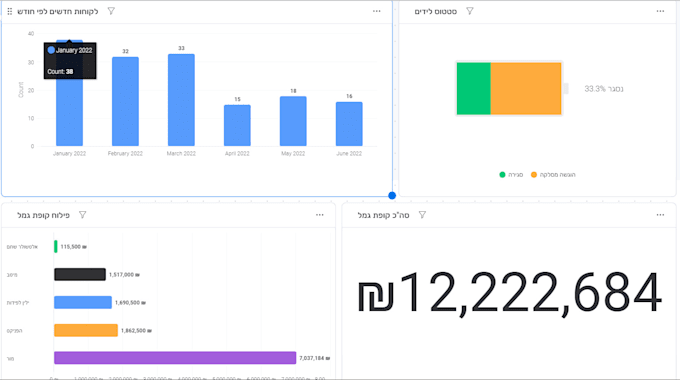Click the vertical 'Count' y-axis title
This screenshot has width=680, height=380.
(x=21, y=89)
